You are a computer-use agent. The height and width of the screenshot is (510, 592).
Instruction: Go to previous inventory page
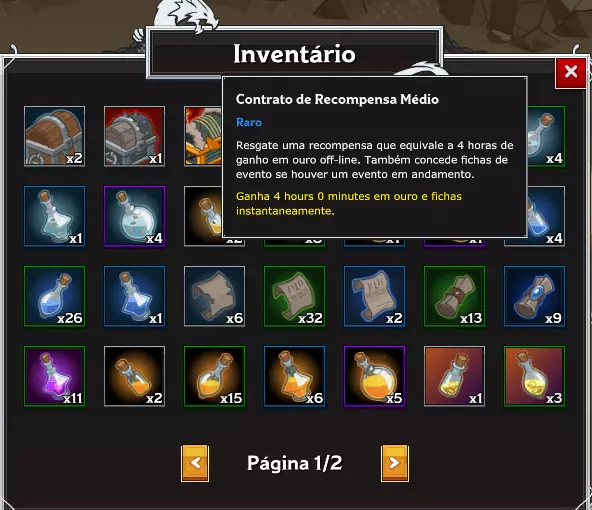click(195, 463)
